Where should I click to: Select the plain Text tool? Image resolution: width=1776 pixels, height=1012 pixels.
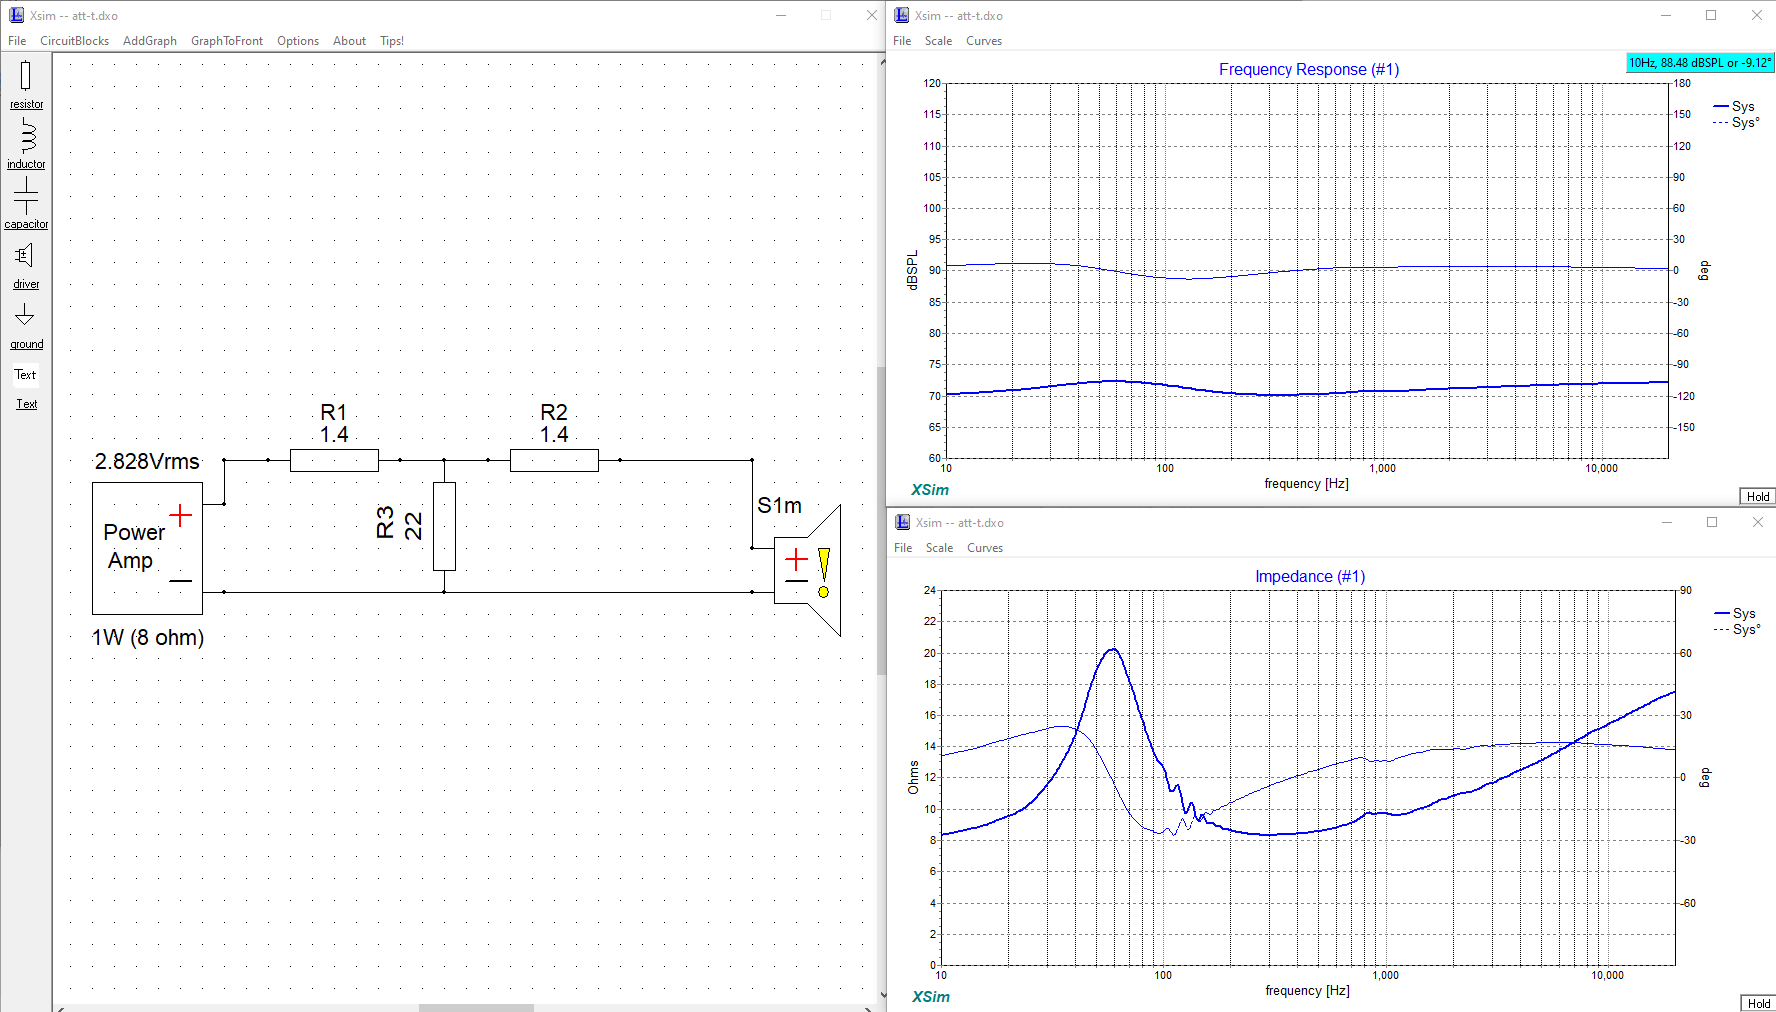coord(25,375)
